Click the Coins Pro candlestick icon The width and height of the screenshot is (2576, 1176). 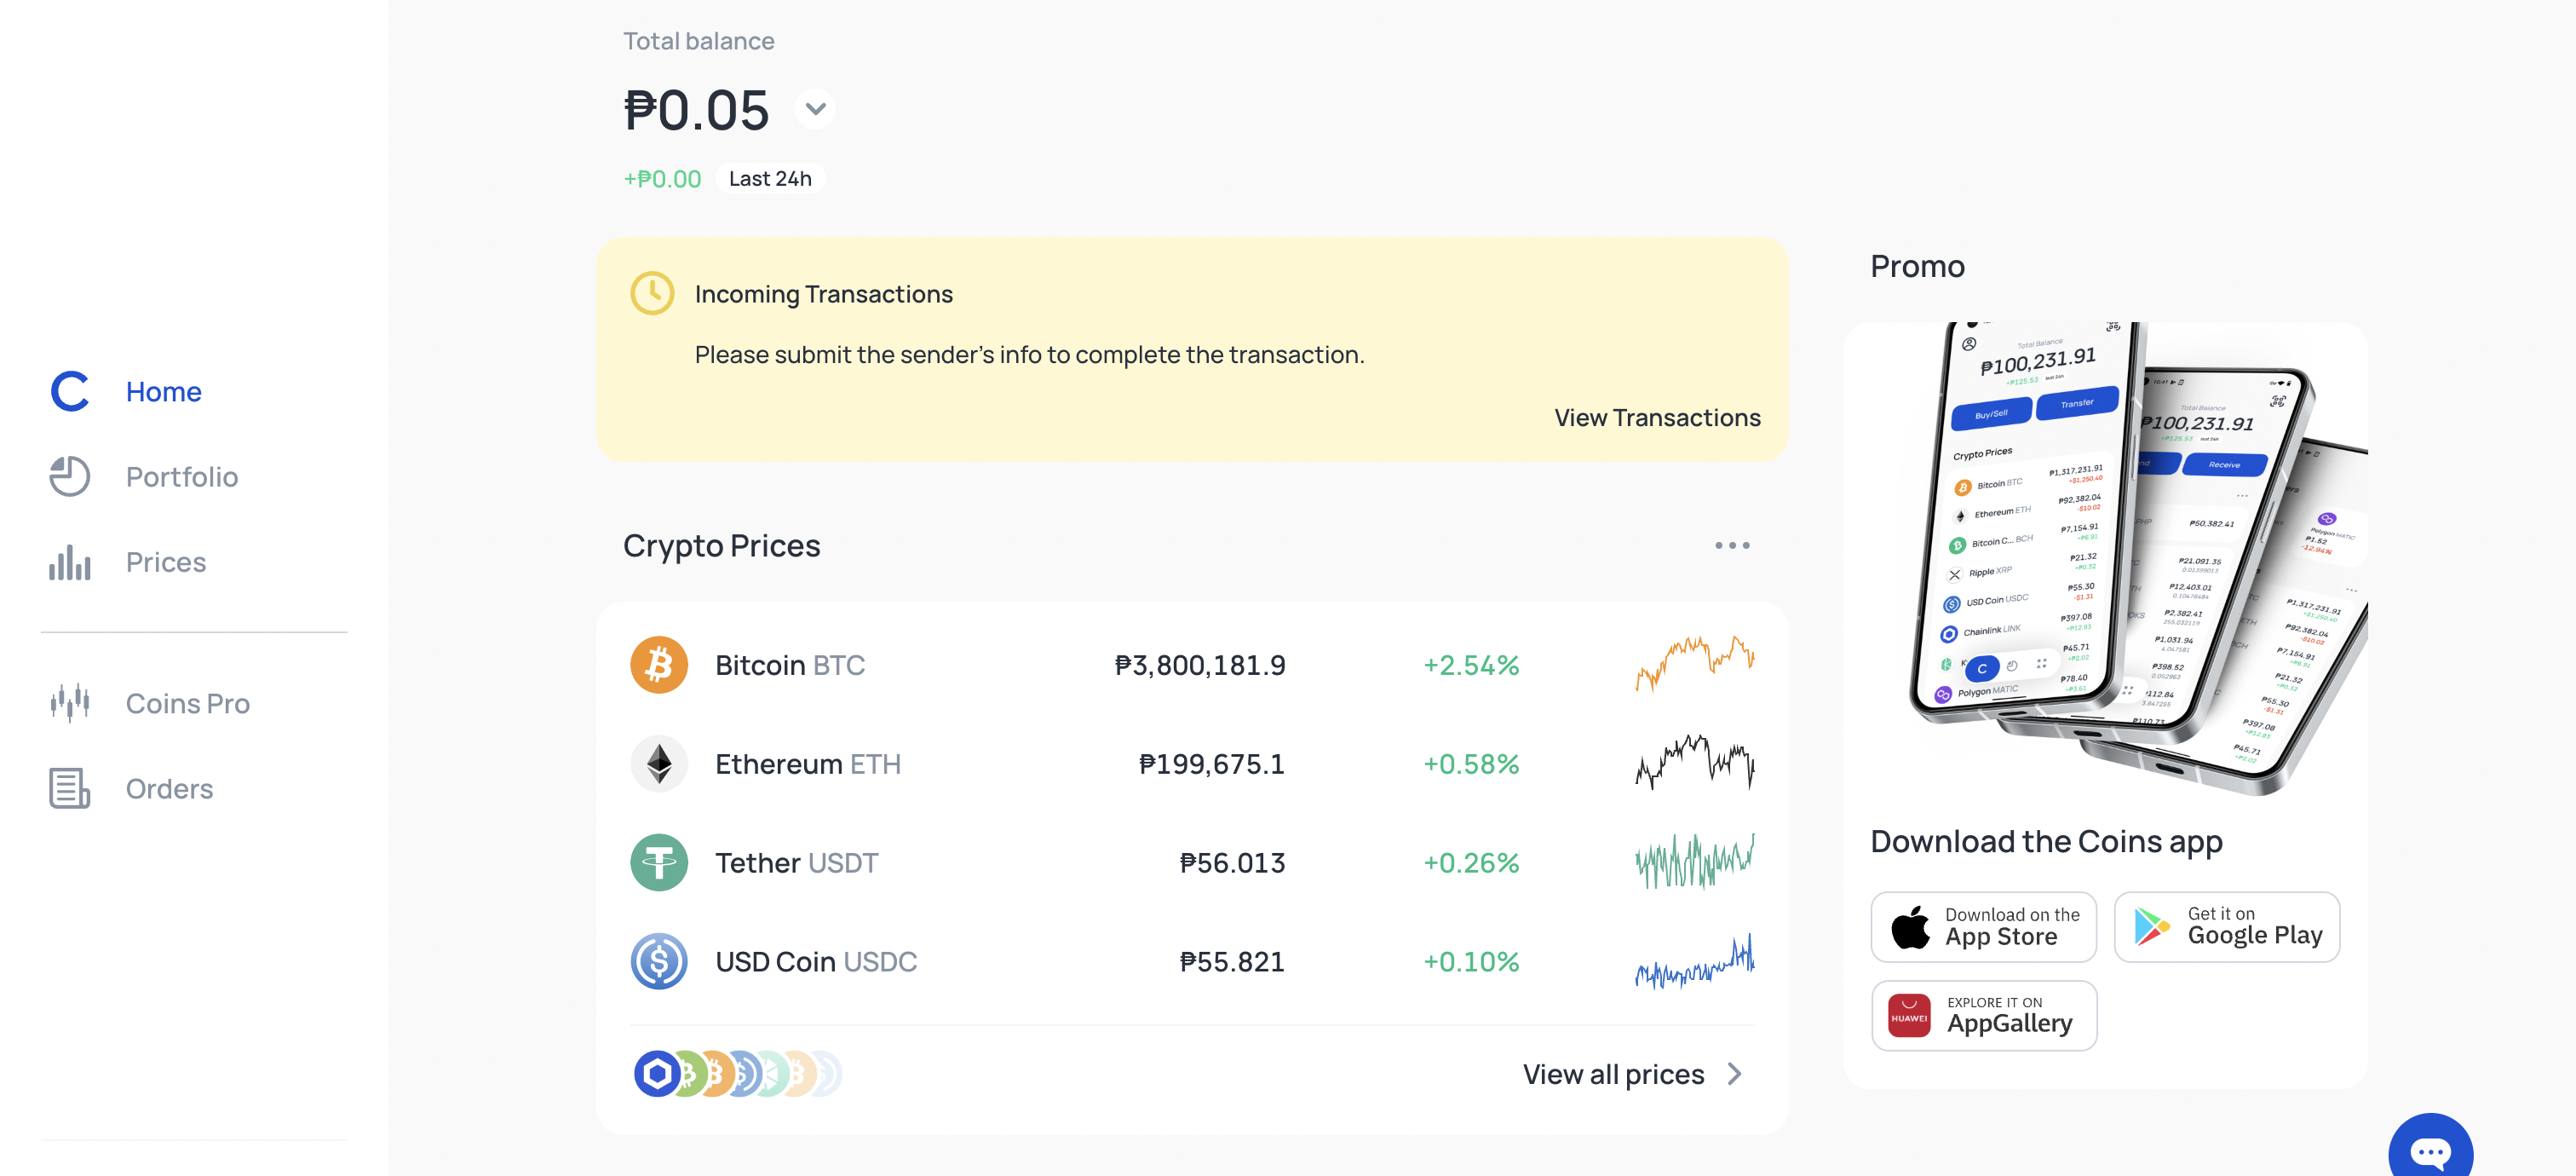click(70, 703)
